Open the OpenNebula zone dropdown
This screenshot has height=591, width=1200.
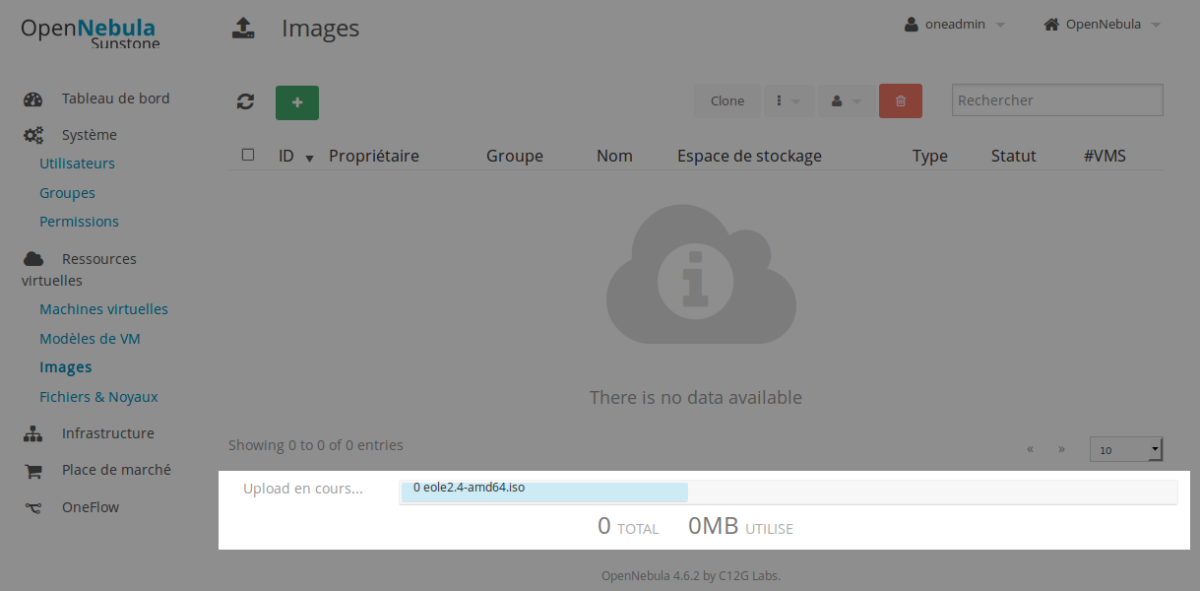(x=1102, y=24)
